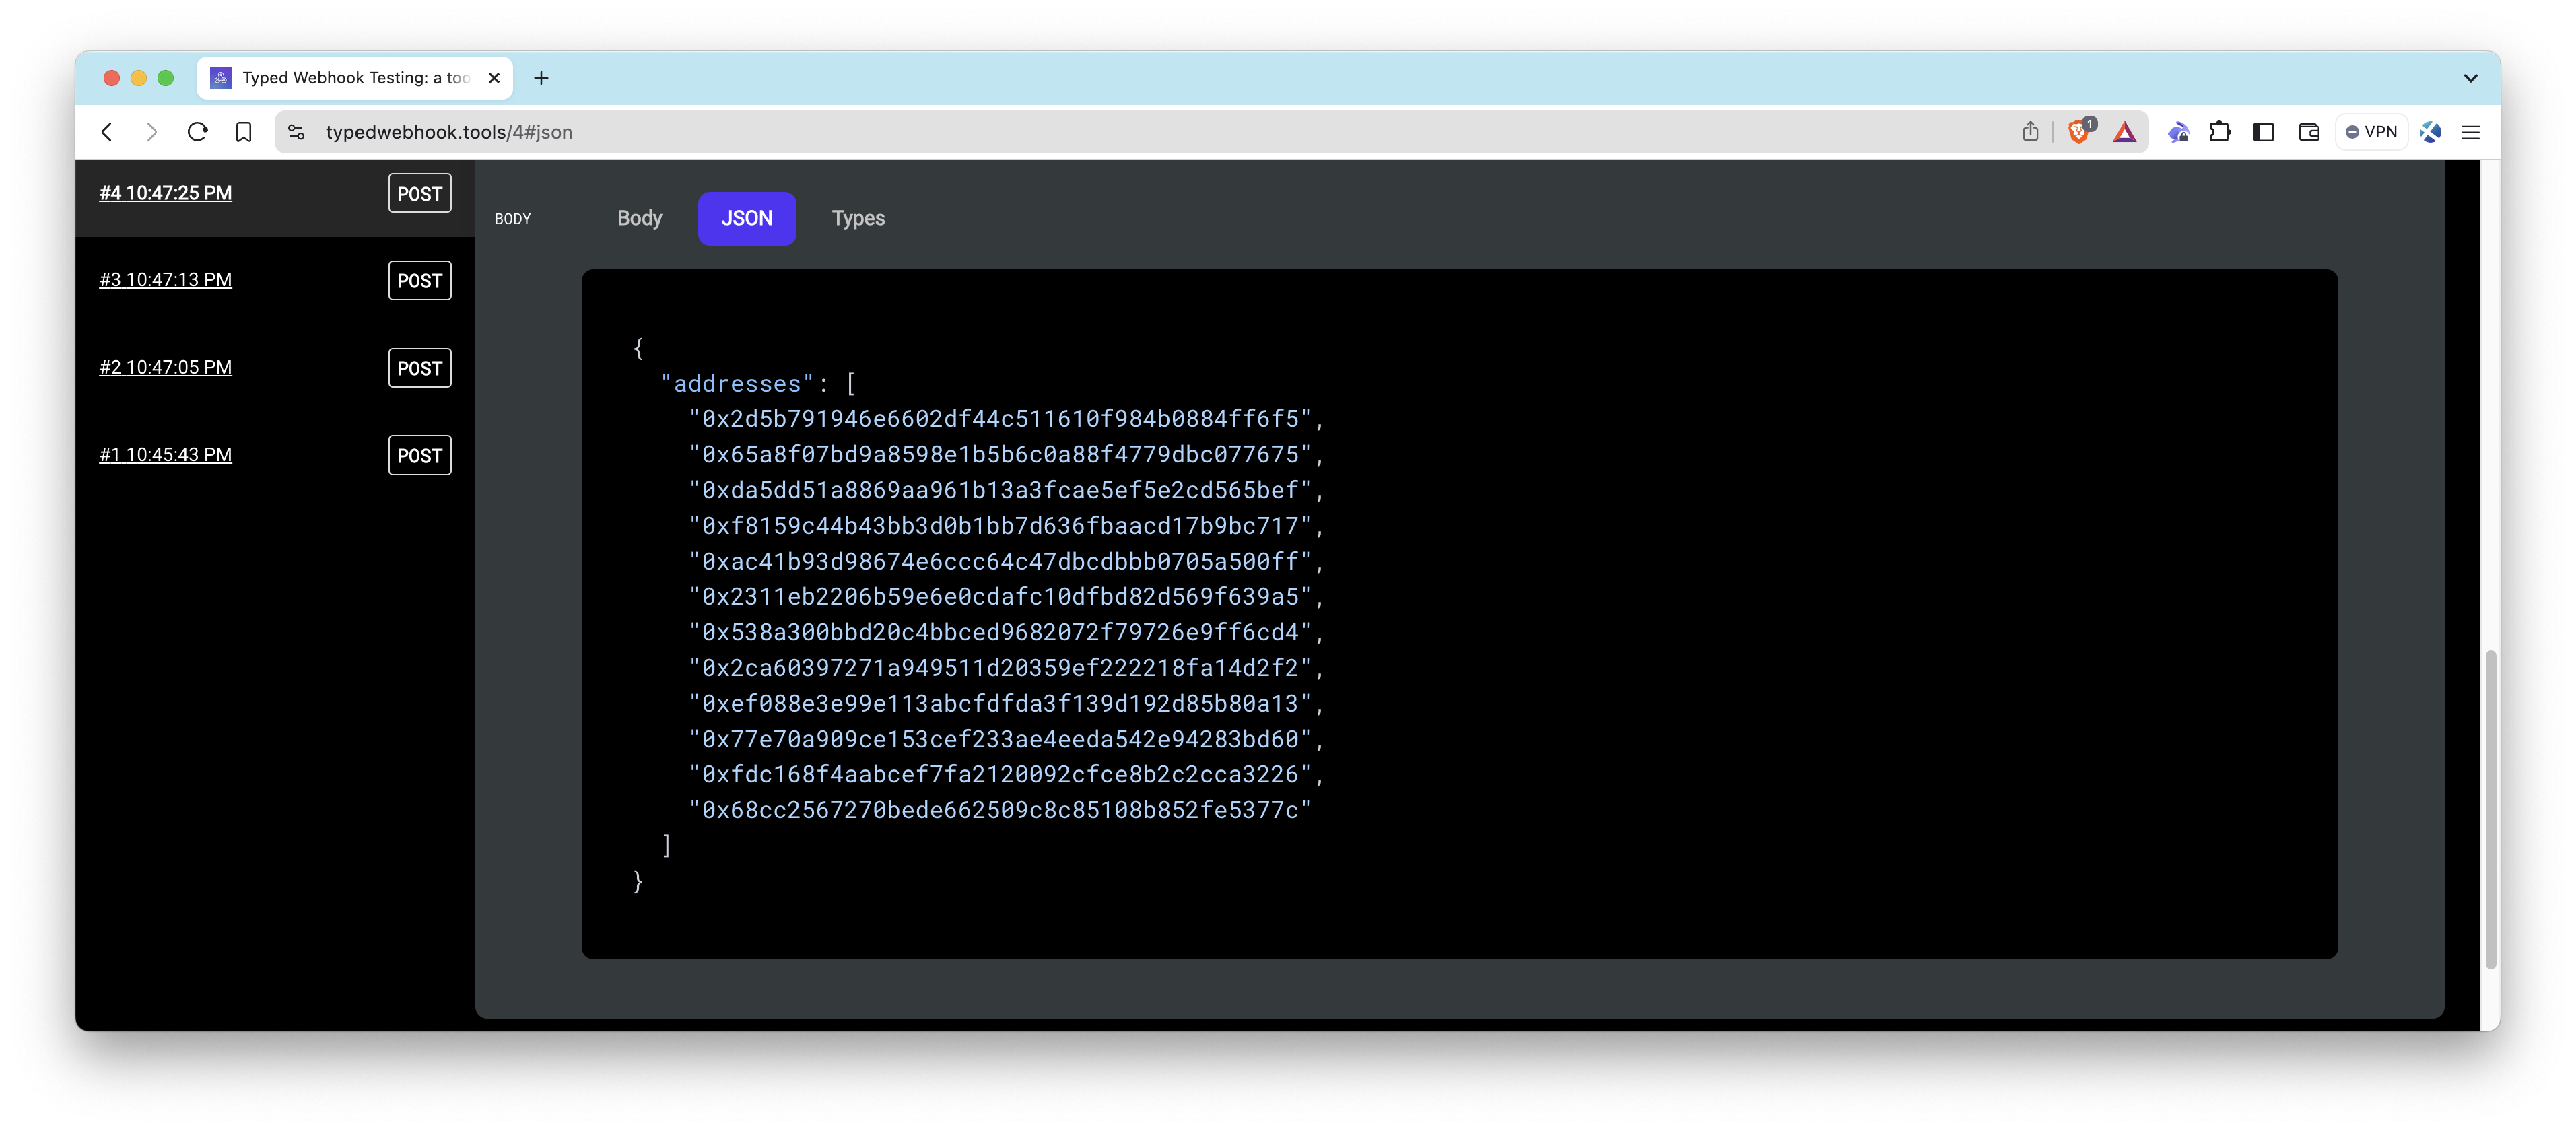Click address 0x68cc2567270bede662509c8c85108b852fe5377c
The image size is (2576, 1131).
pyautogui.click(x=1000, y=810)
